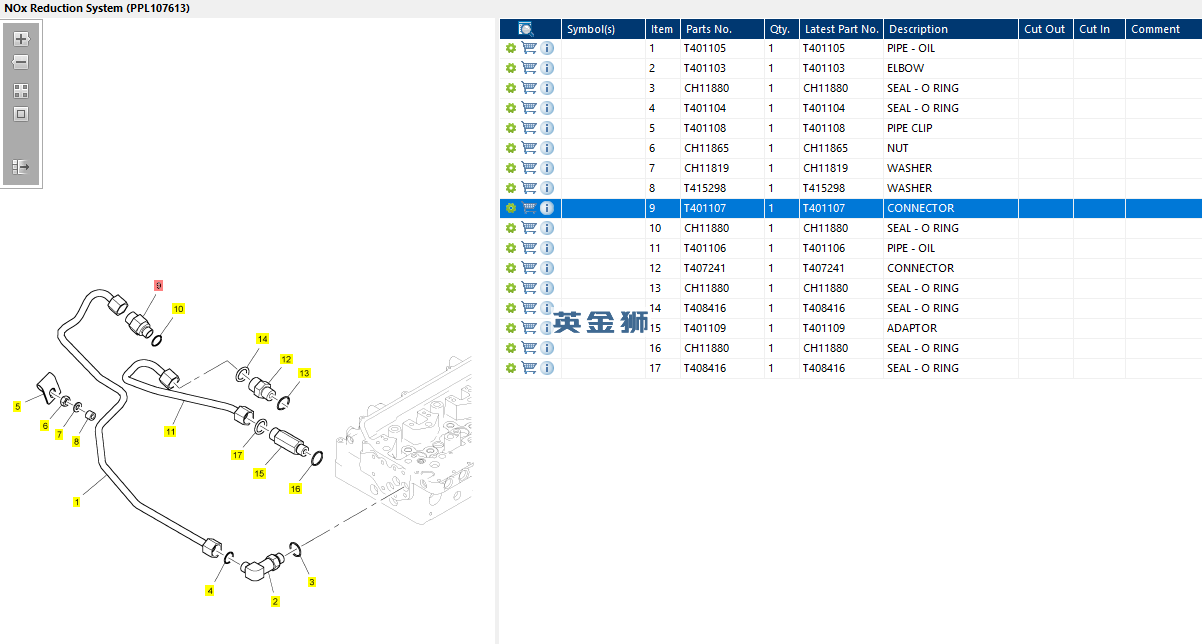Zoom in on the diagram with plus button
The height and width of the screenshot is (644, 1202).
(x=21, y=39)
